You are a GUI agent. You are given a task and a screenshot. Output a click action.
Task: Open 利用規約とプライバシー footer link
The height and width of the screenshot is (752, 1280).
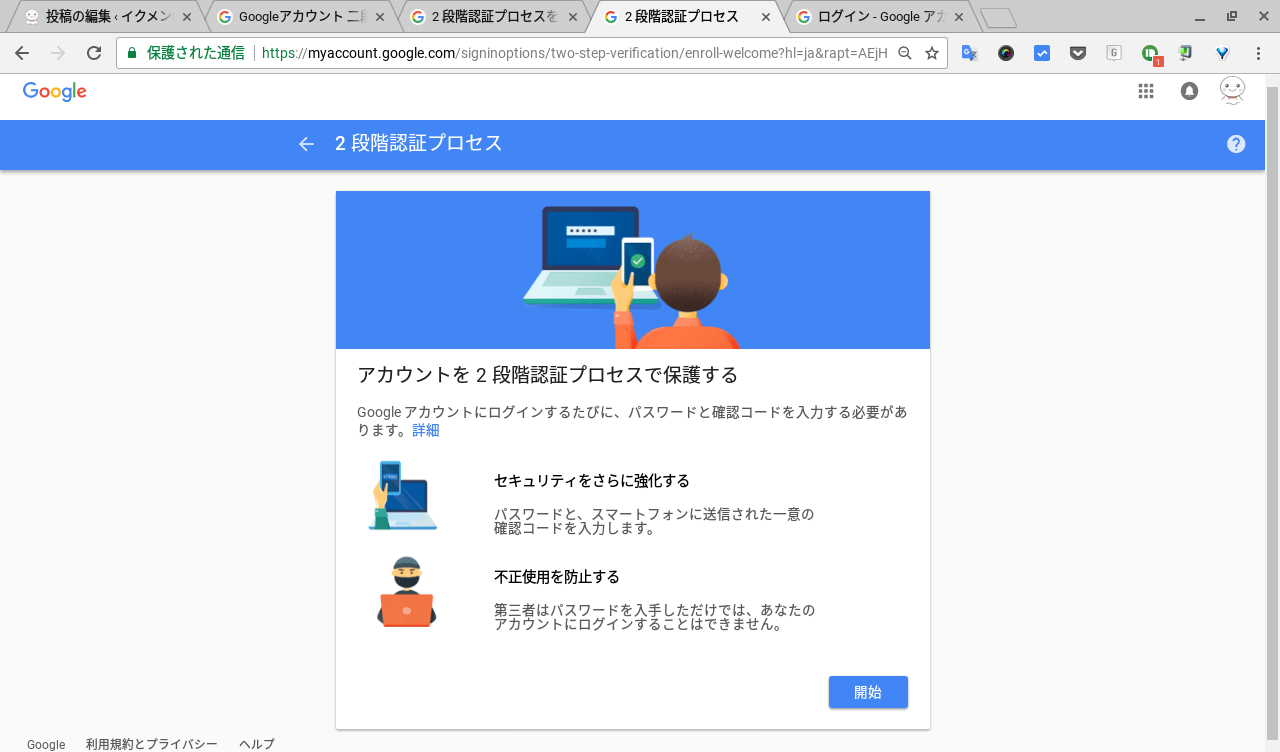[152, 744]
